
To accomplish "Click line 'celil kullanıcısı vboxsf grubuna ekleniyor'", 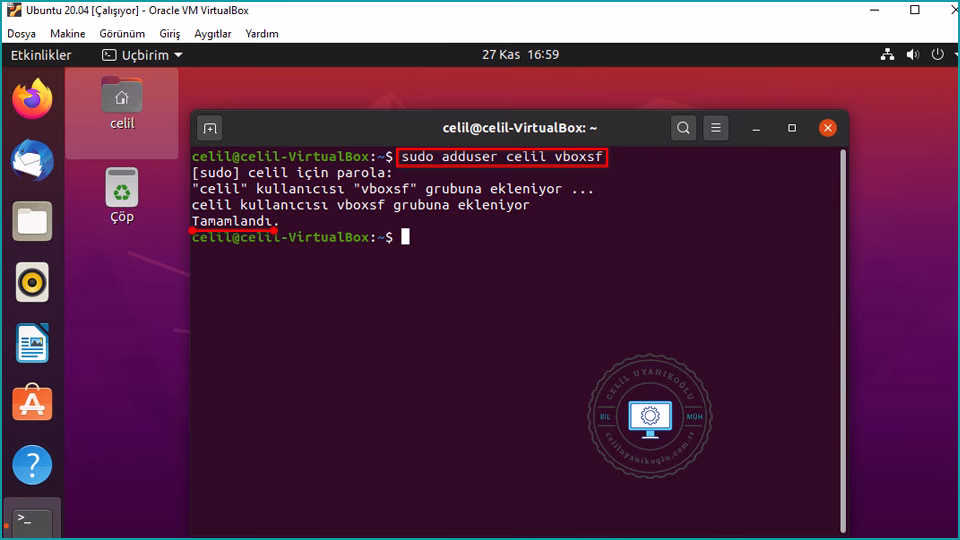I will click(x=361, y=204).
